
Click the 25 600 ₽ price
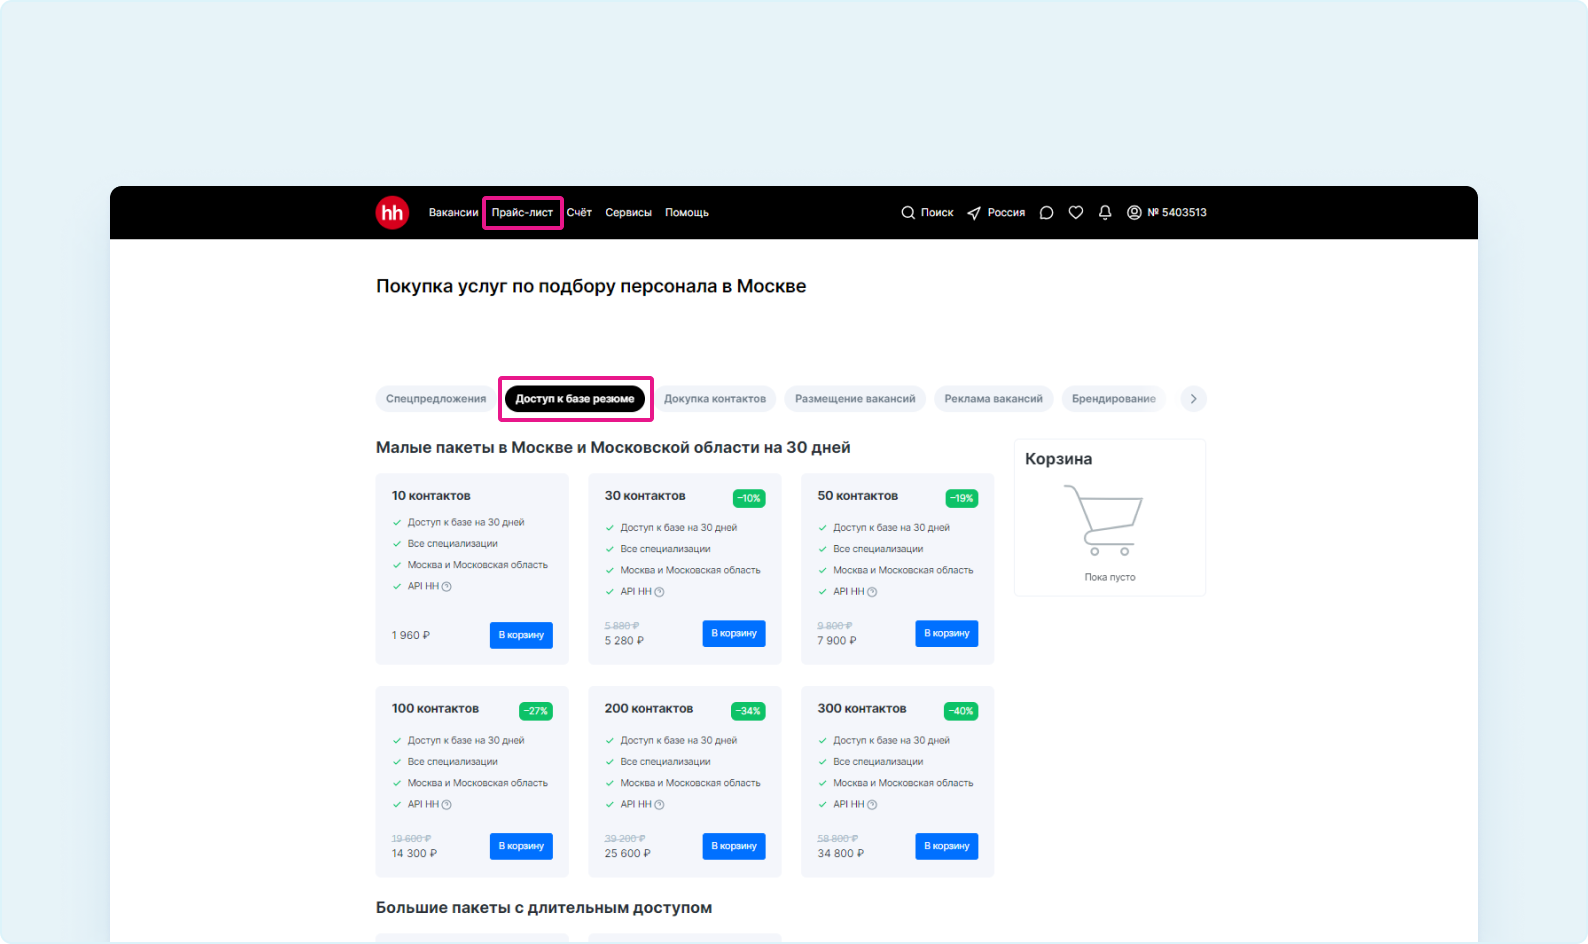tap(627, 854)
